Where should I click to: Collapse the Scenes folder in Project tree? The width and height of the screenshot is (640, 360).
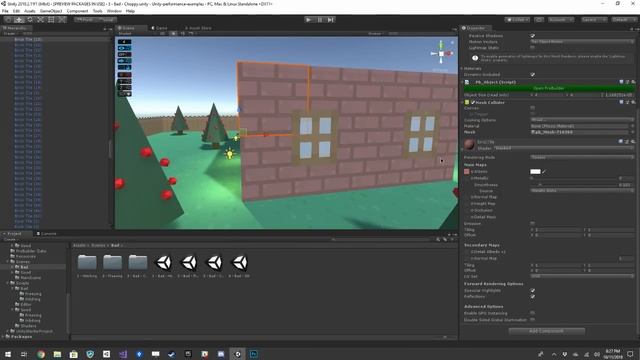coord(7,262)
